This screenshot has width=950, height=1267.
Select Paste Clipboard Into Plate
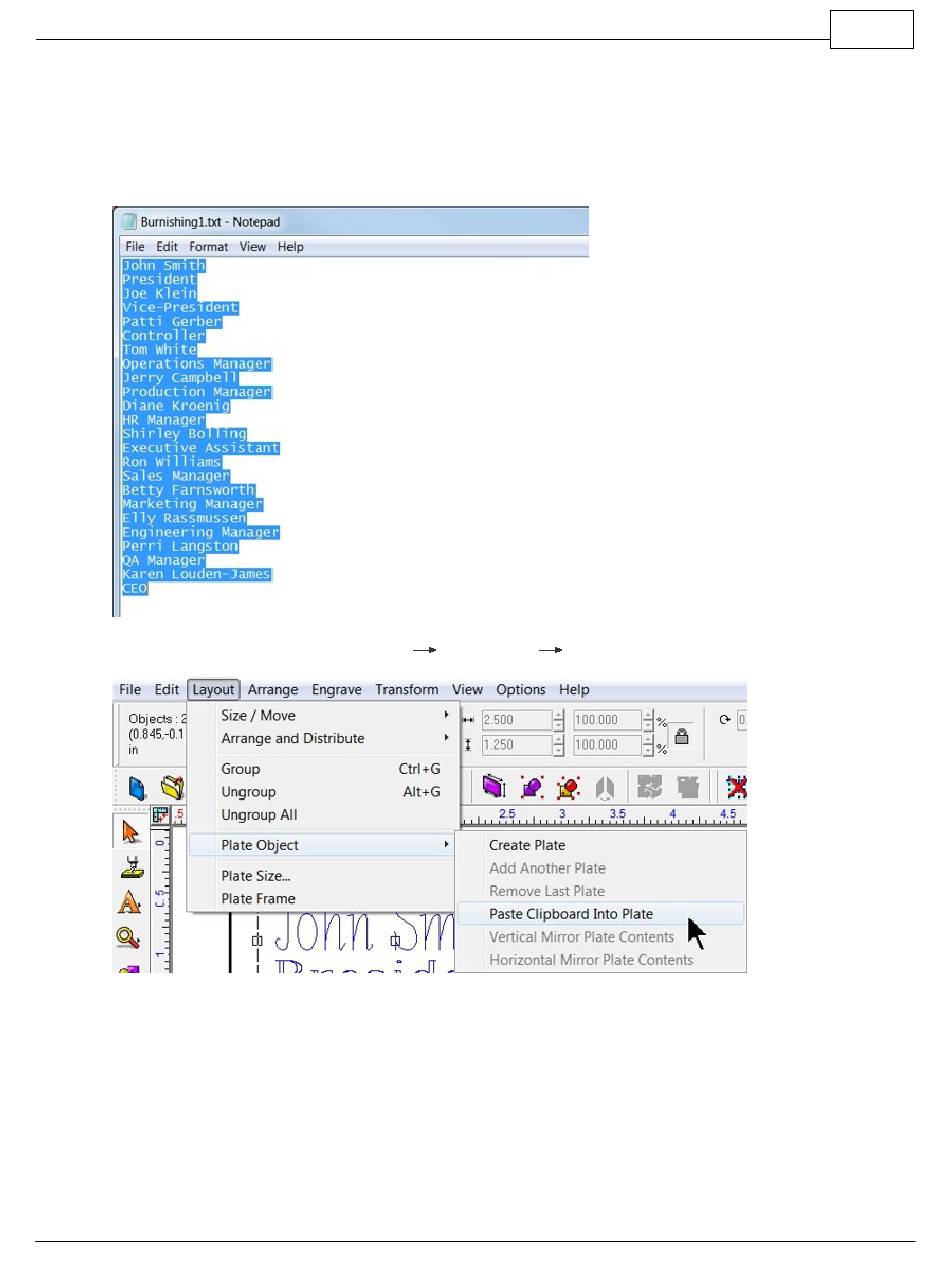600,914
